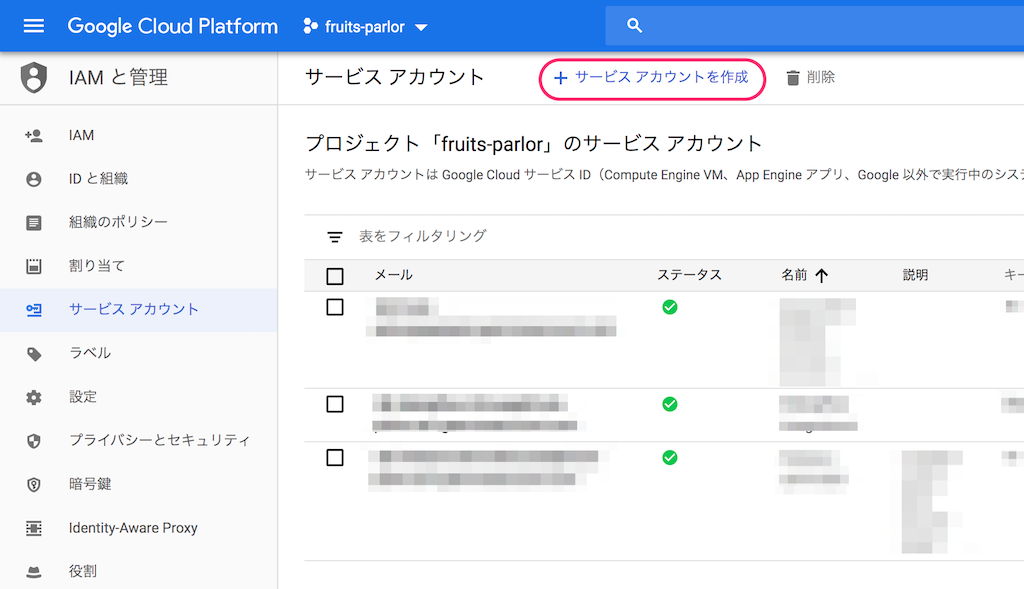This screenshot has height=589, width=1024.
Task: Click the Identity-Aware Proxy icon
Action: point(34,528)
